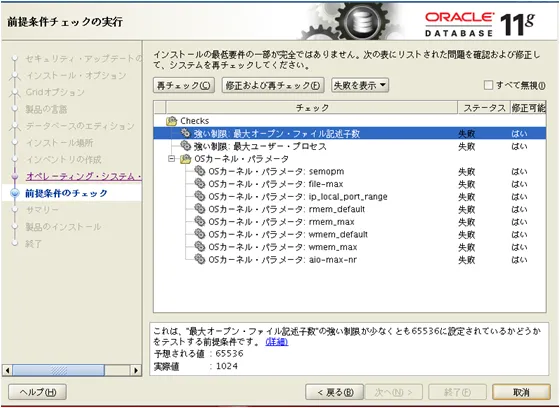Select the 最大ユーザー・プロセス row
This screenshot has width=560, height=408.
(350, 146)
